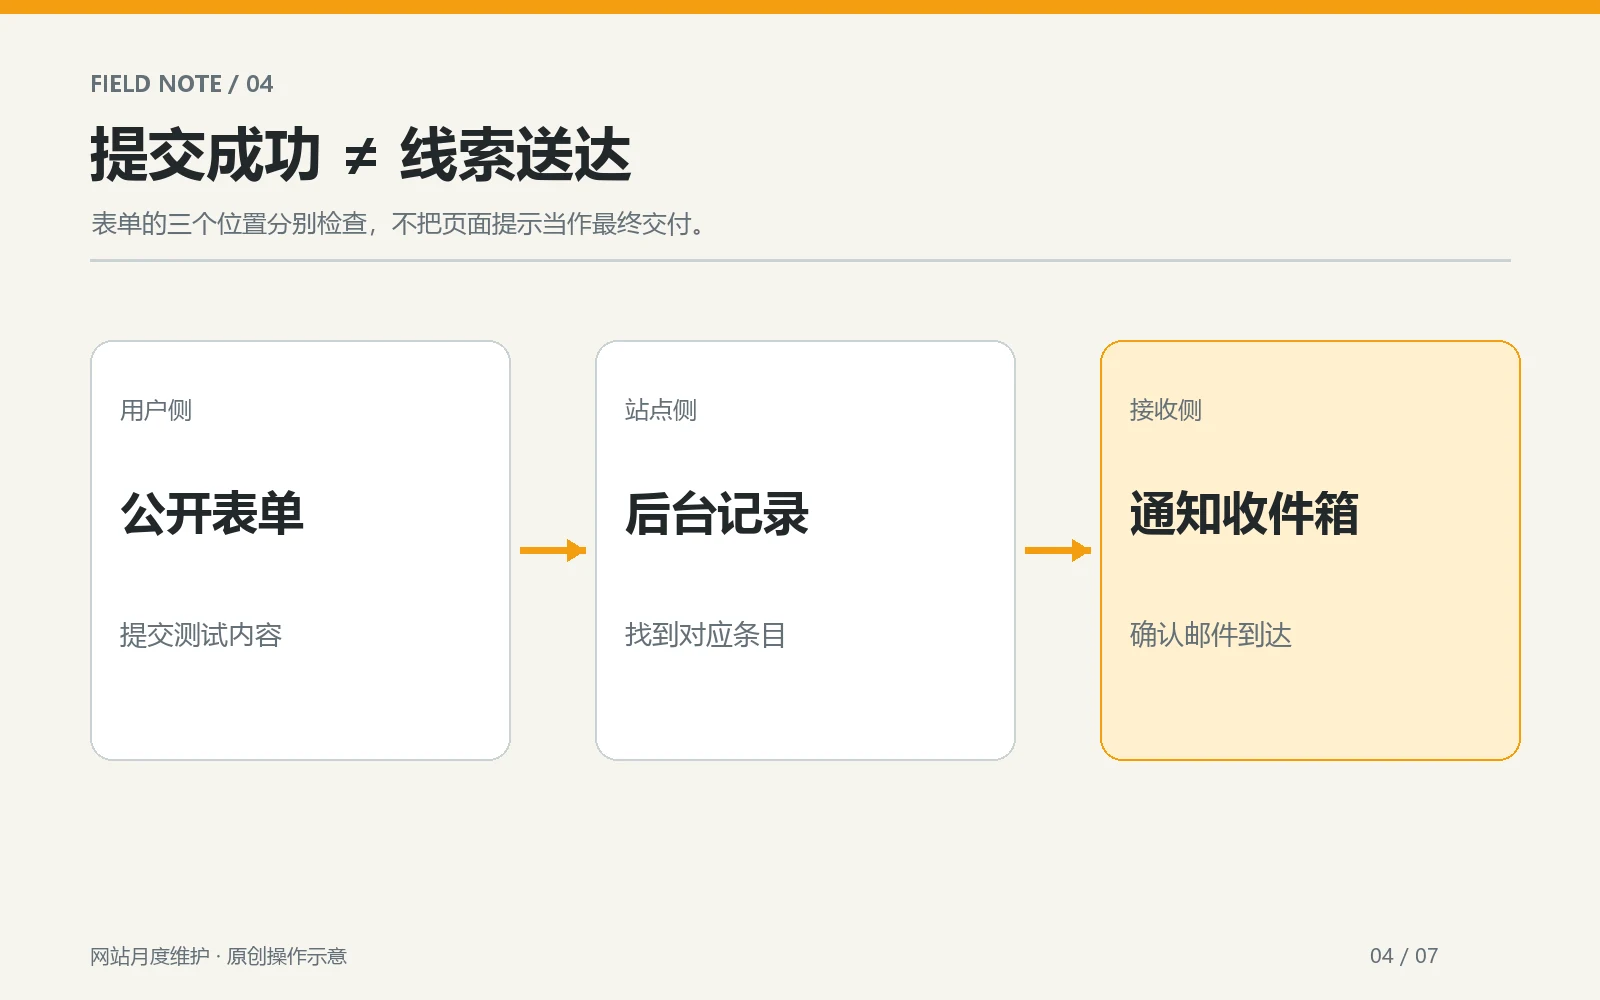This screenshot has height=1000, width=1600.
Task: Select the 确认邮件到达 caption
Action: pyautogui.click(x=1211, y=635)
